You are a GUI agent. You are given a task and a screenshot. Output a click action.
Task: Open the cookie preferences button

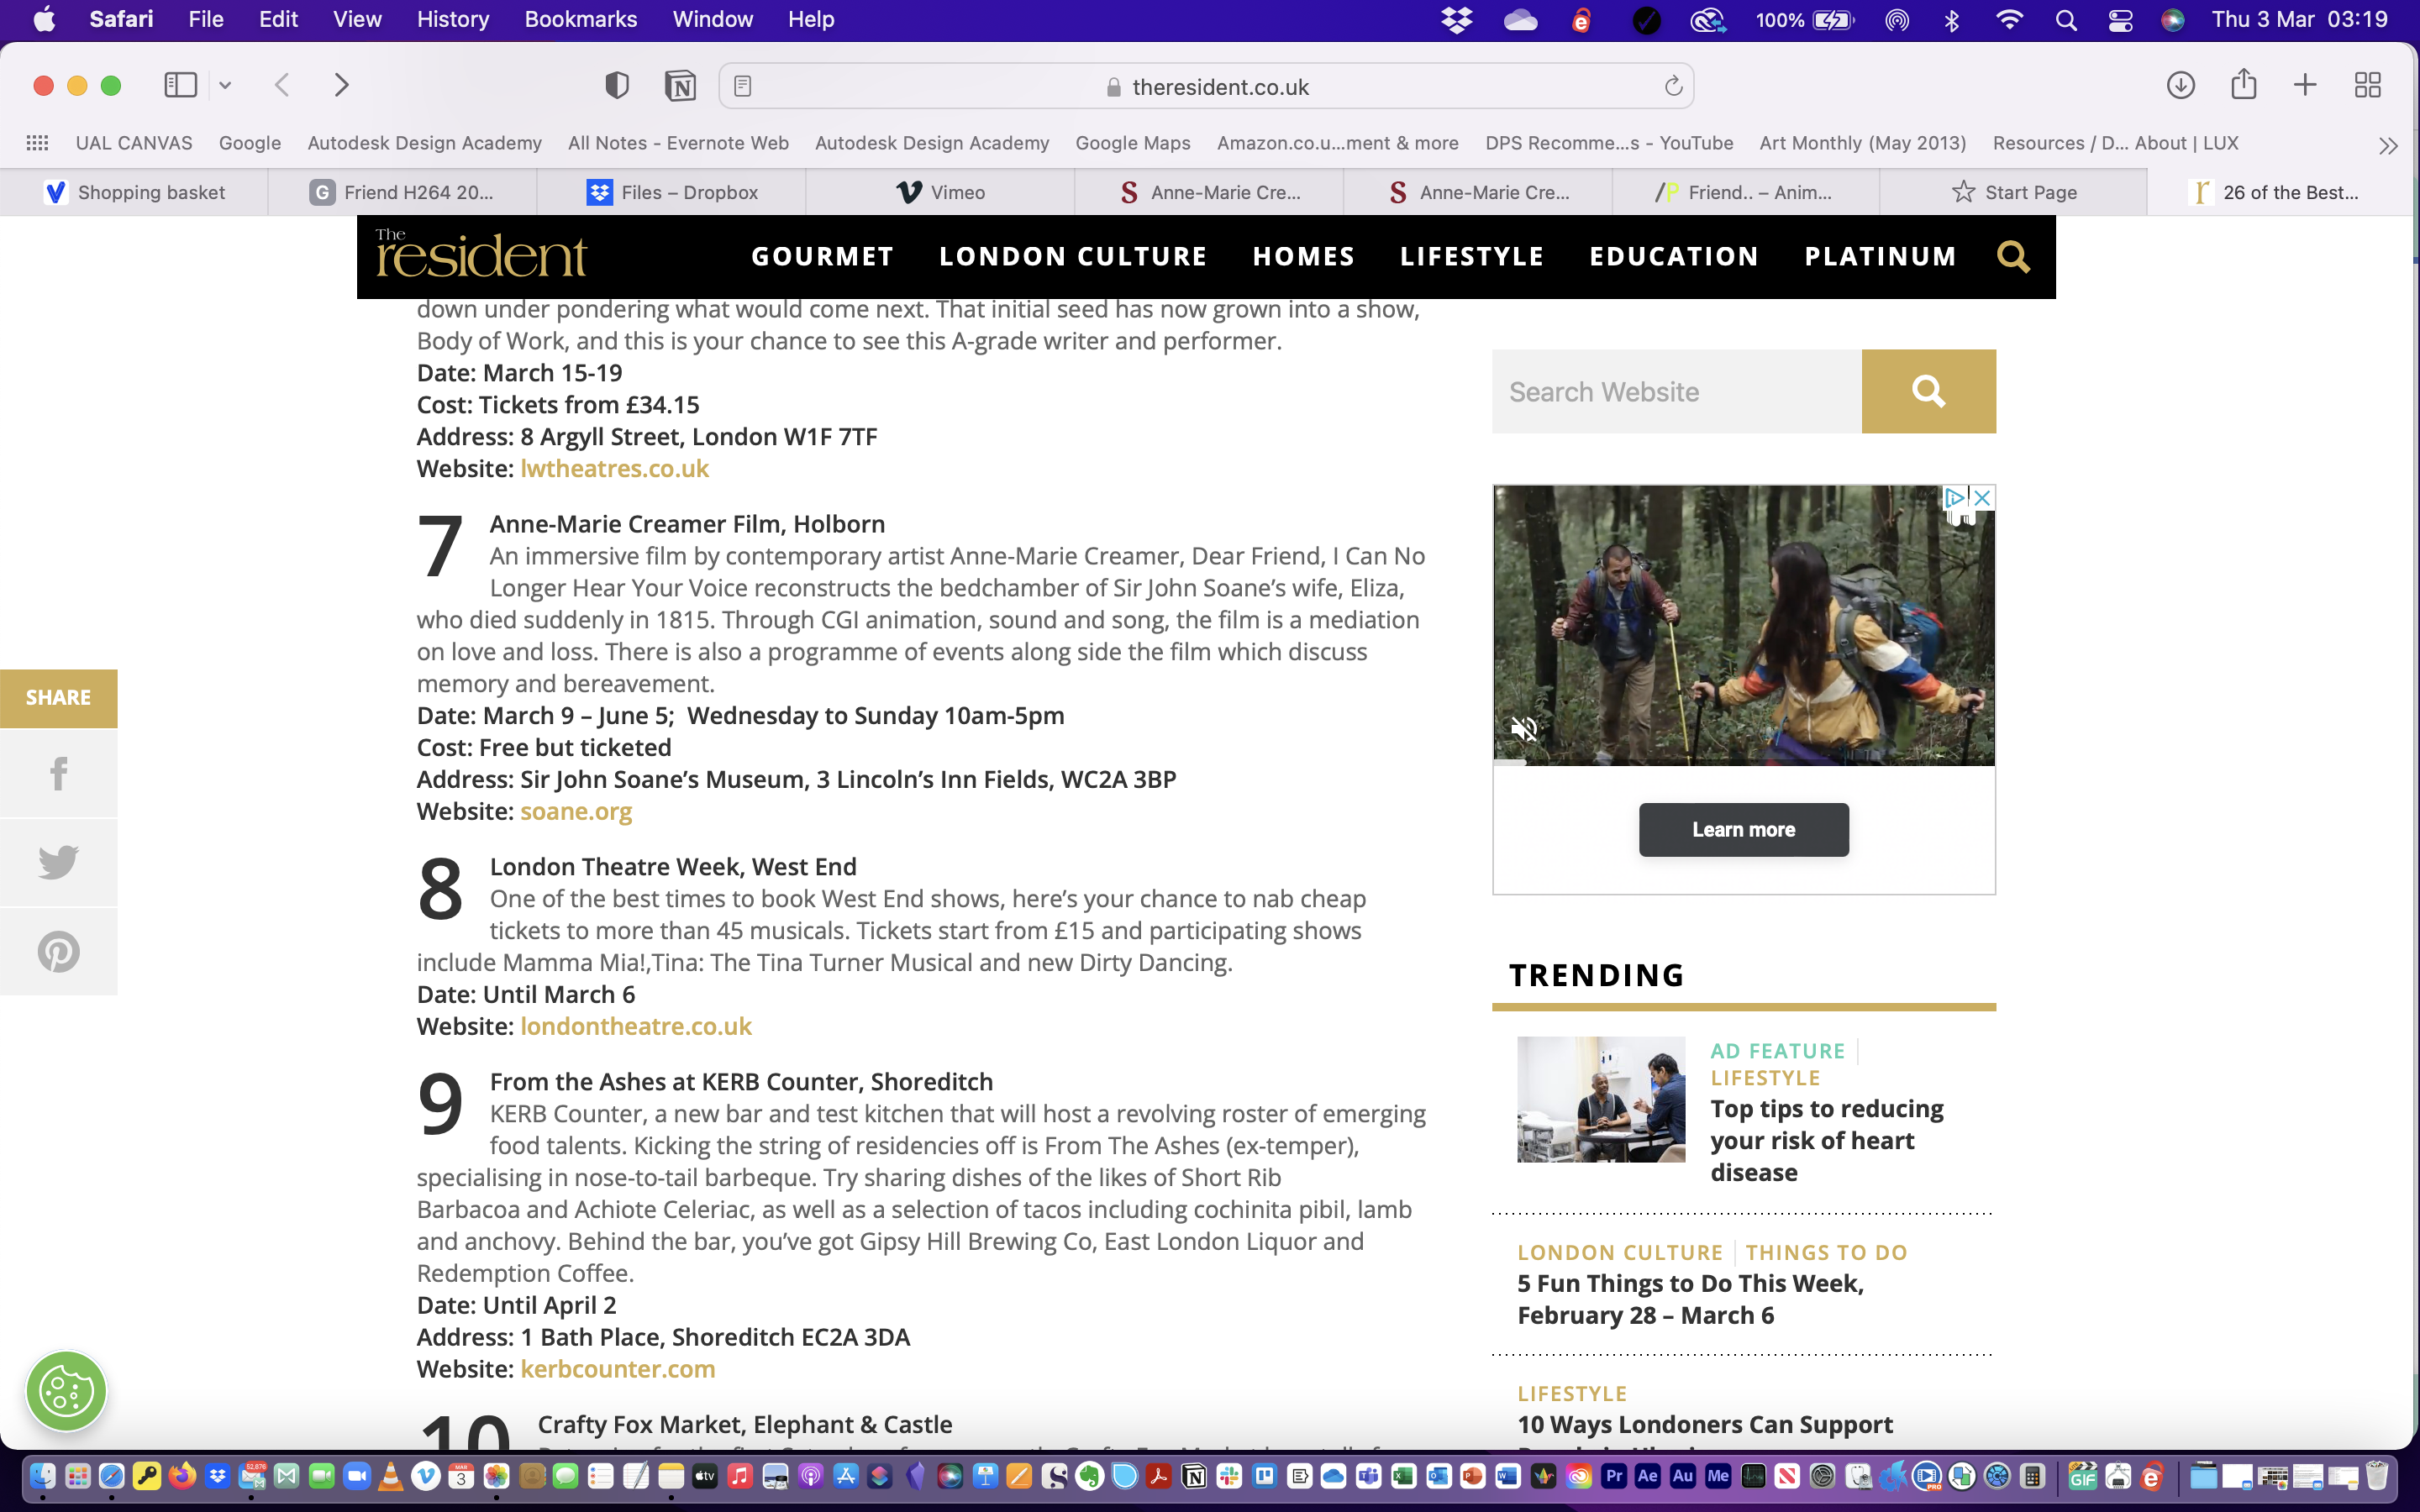coord(66,1391)
